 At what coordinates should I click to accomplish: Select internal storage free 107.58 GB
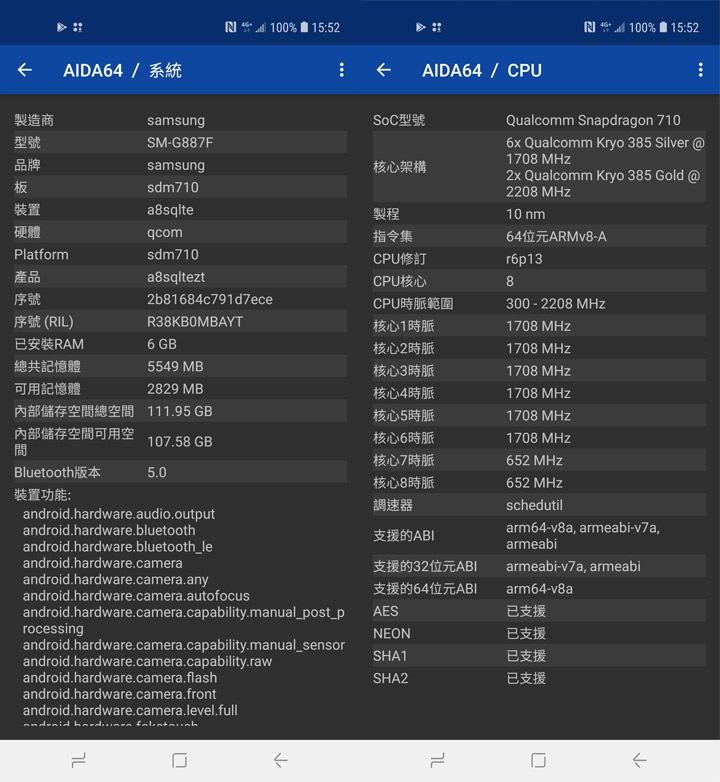(x=180, y=442)
